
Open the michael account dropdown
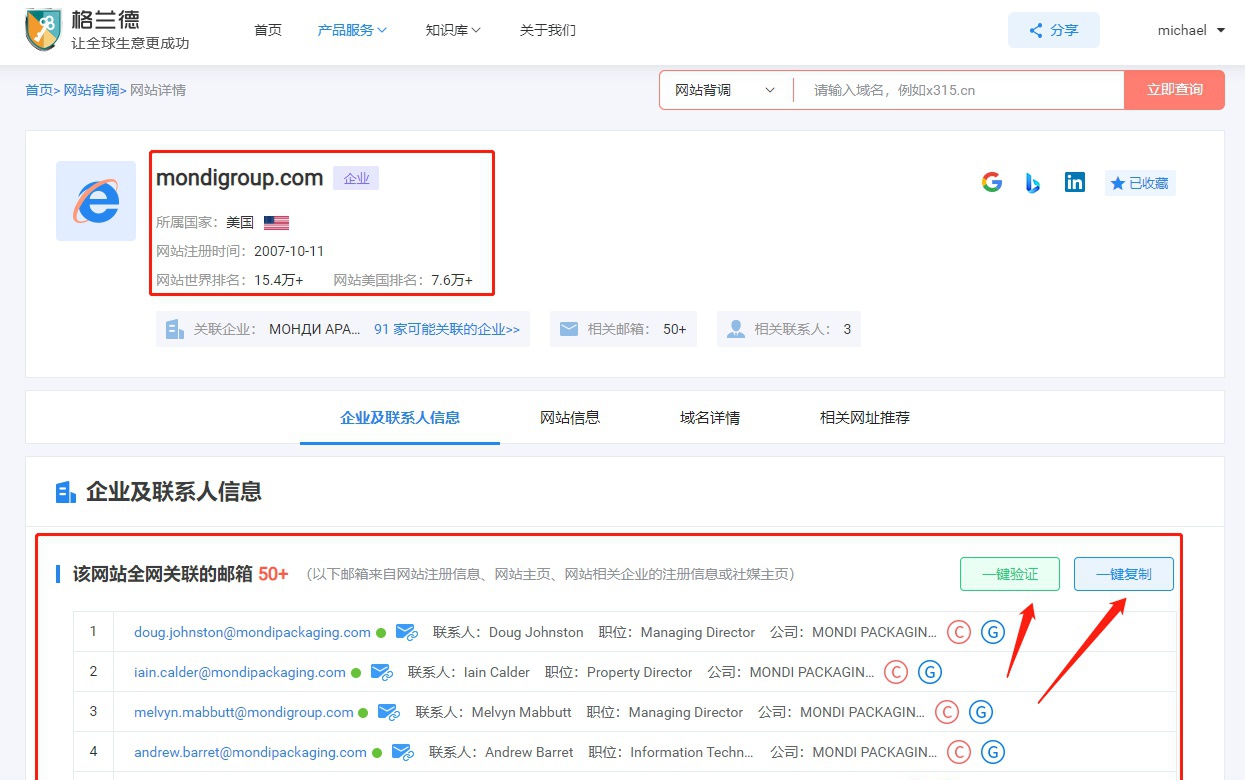[x=1192, y=30]
